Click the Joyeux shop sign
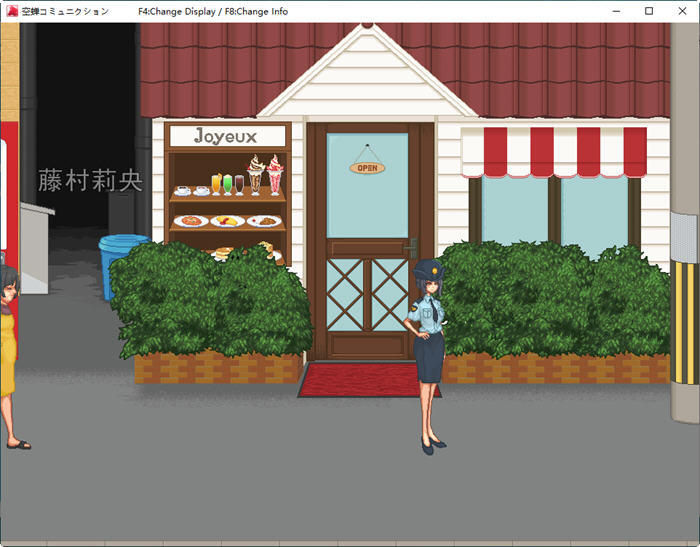The image size is (700, 547). tap(226, 136)
